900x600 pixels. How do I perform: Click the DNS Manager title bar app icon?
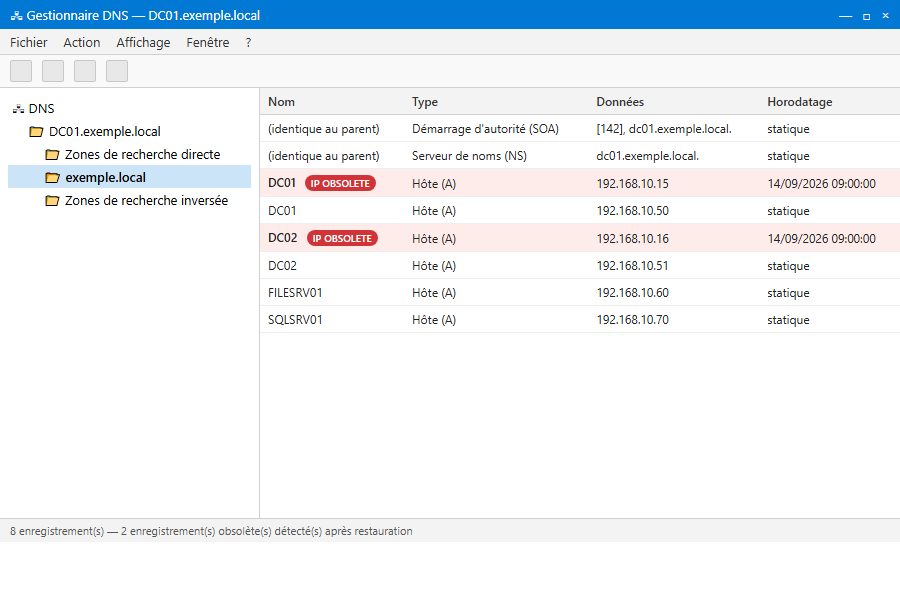click(17, 16)
